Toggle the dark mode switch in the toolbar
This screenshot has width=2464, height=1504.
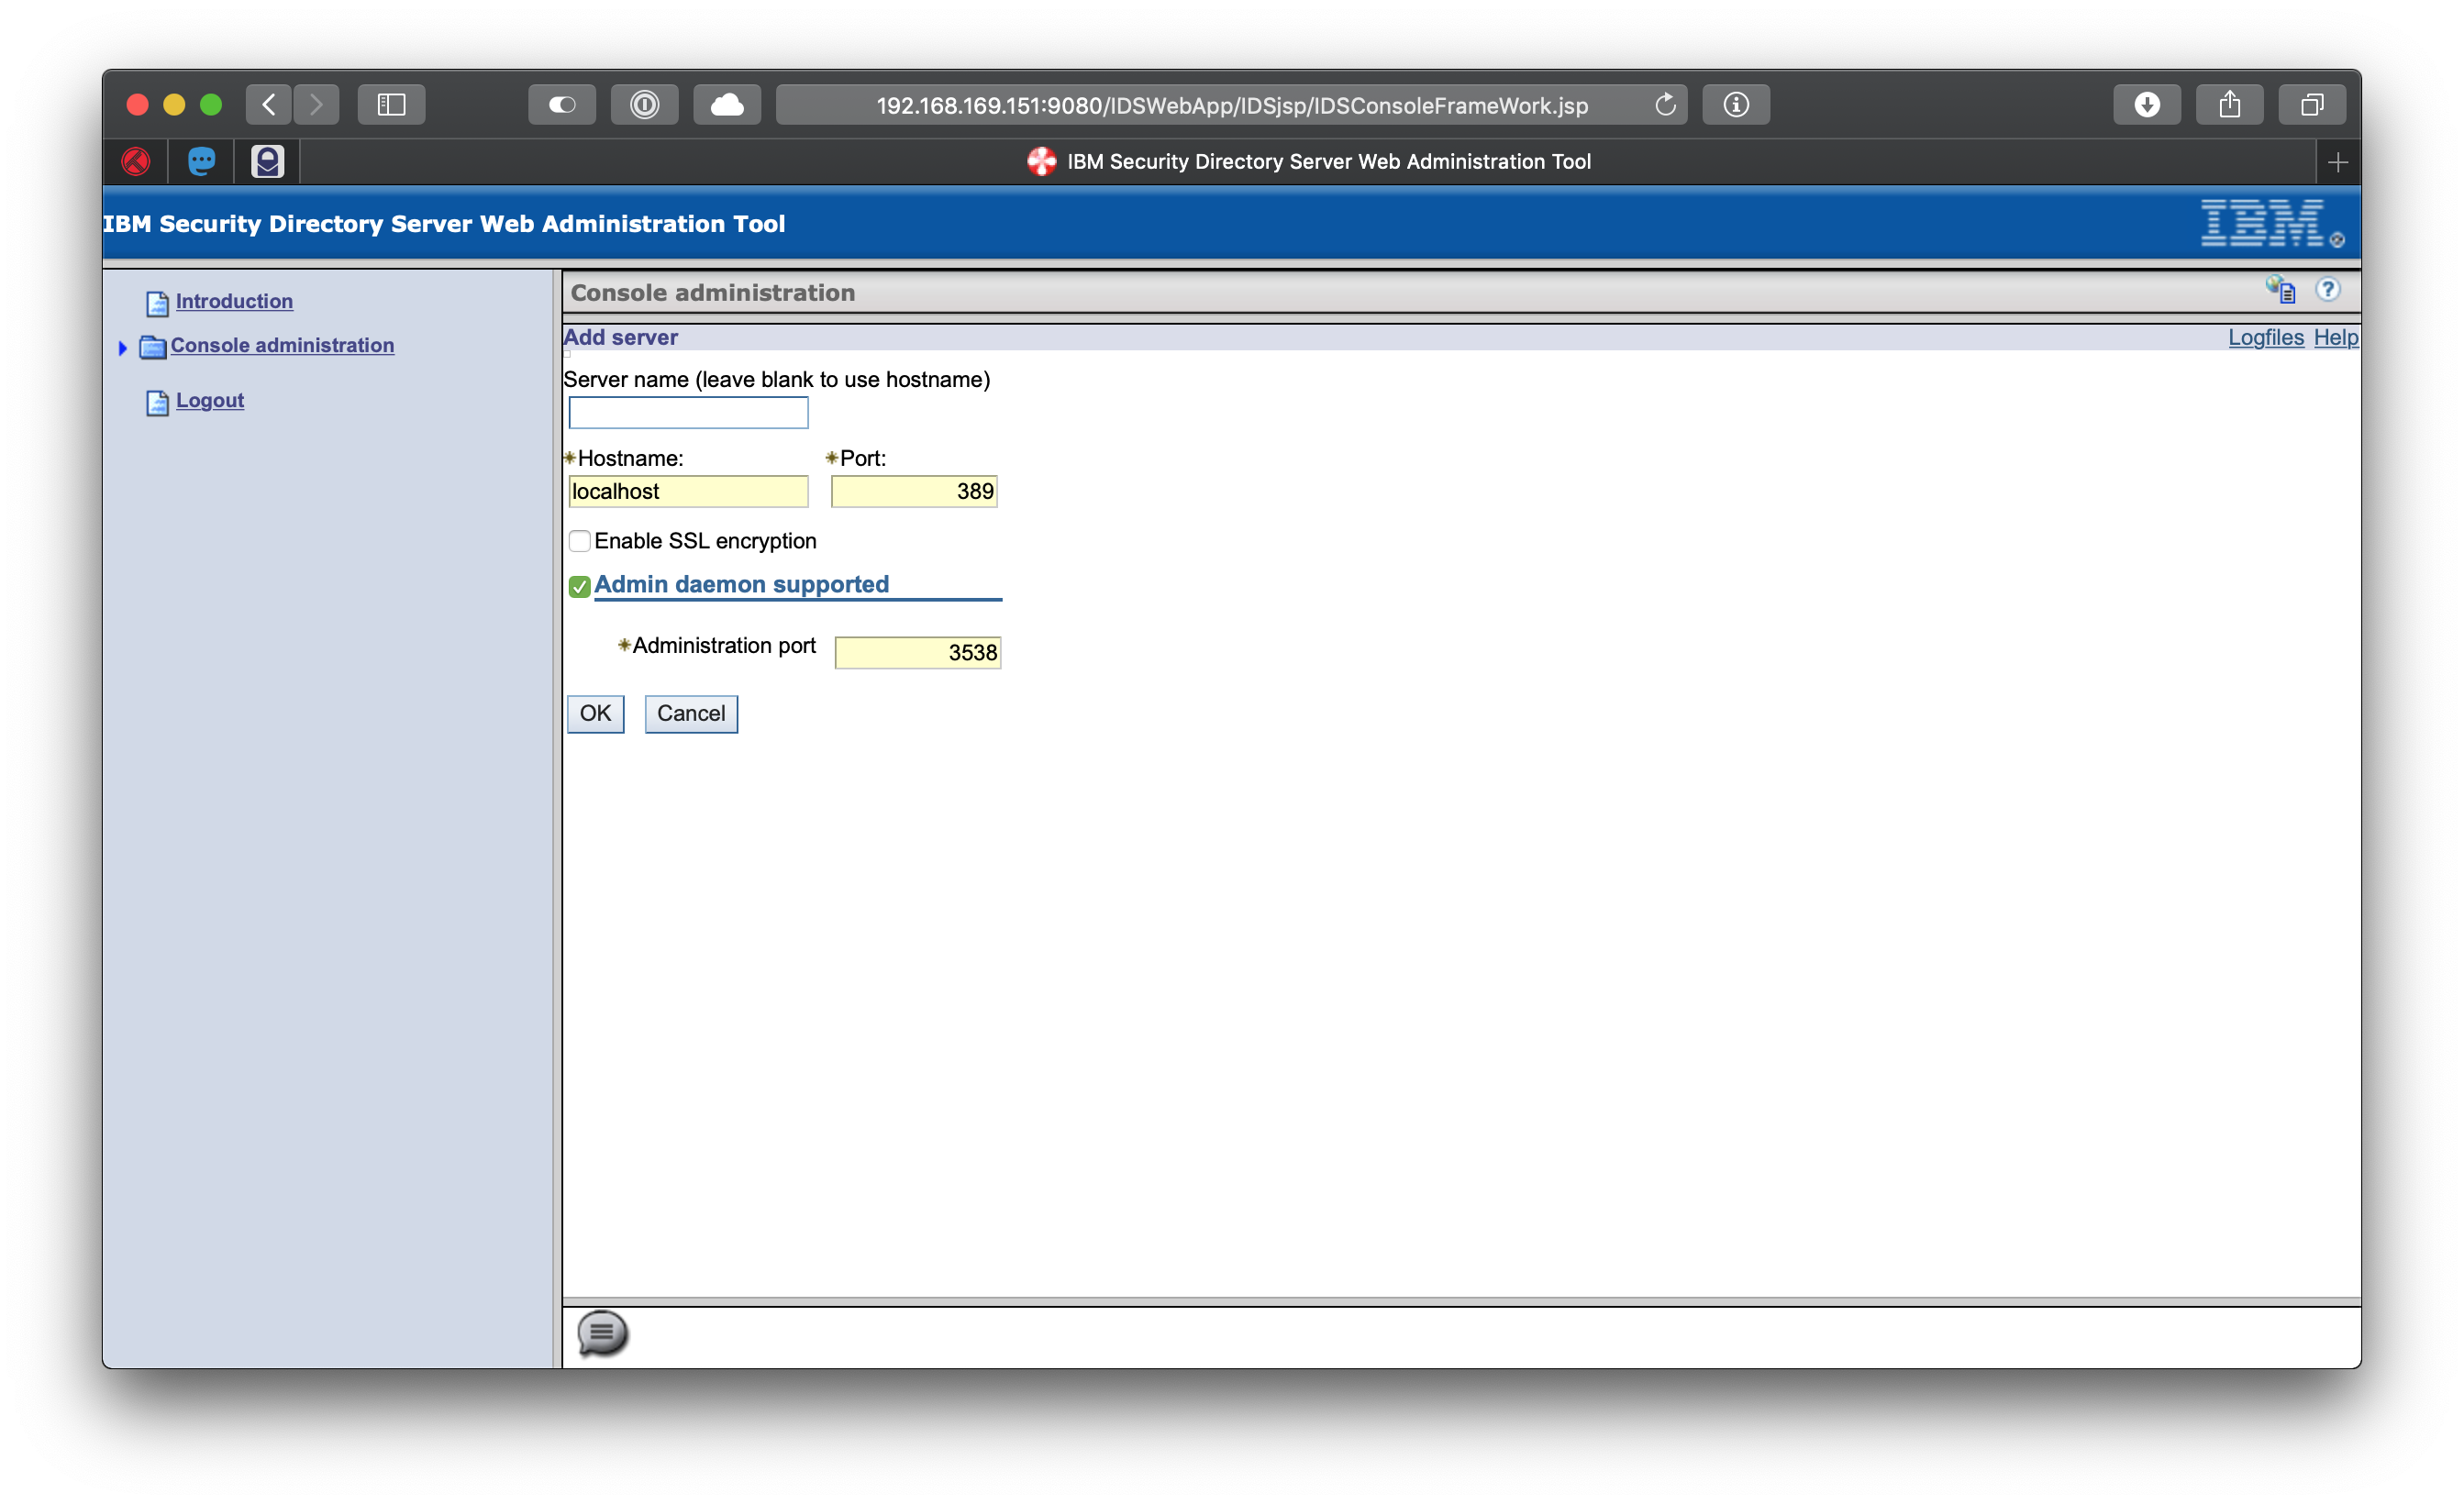[561, 104]
